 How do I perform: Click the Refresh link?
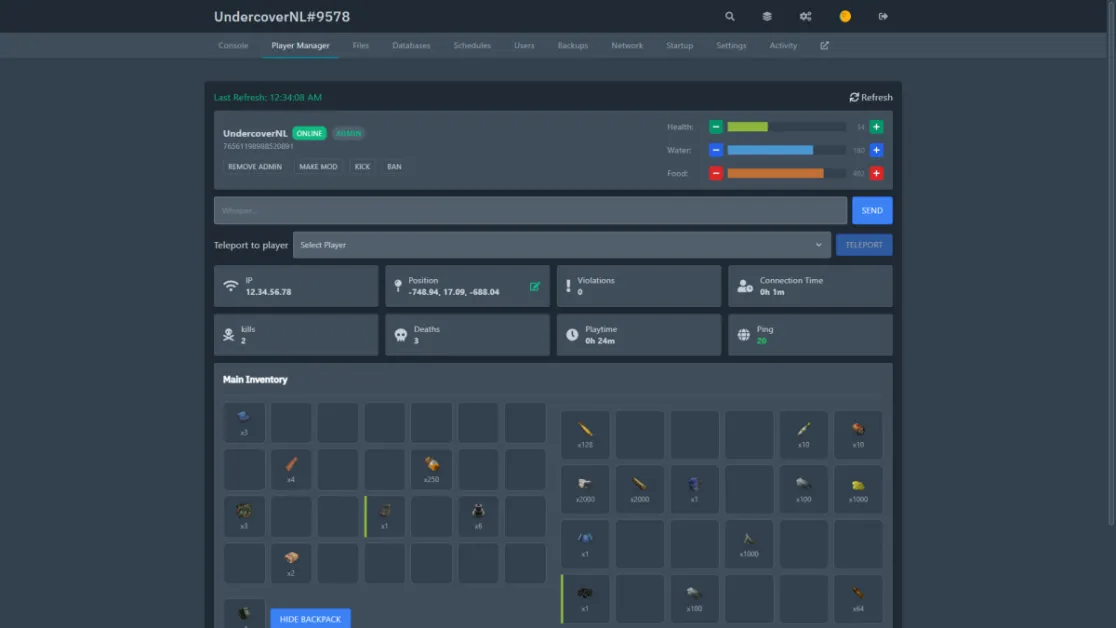(x=871, y=97)
